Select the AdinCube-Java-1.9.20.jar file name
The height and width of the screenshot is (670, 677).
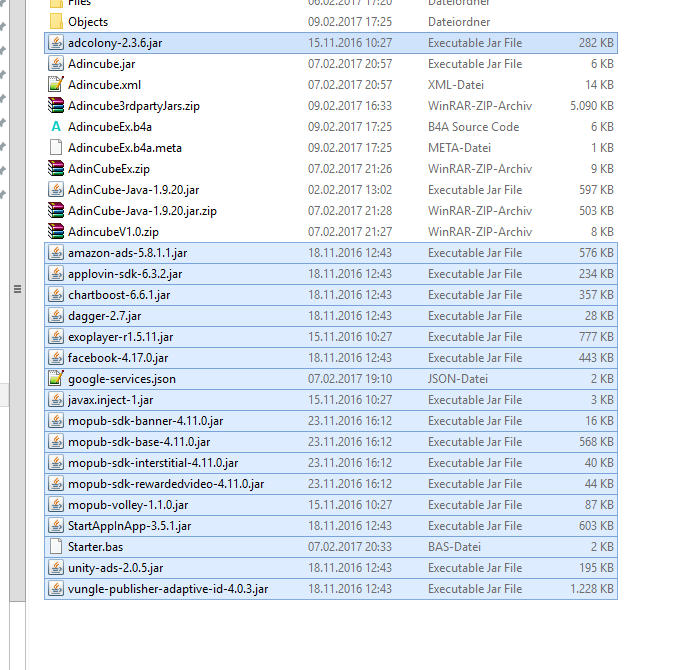(x=133, y=190)
